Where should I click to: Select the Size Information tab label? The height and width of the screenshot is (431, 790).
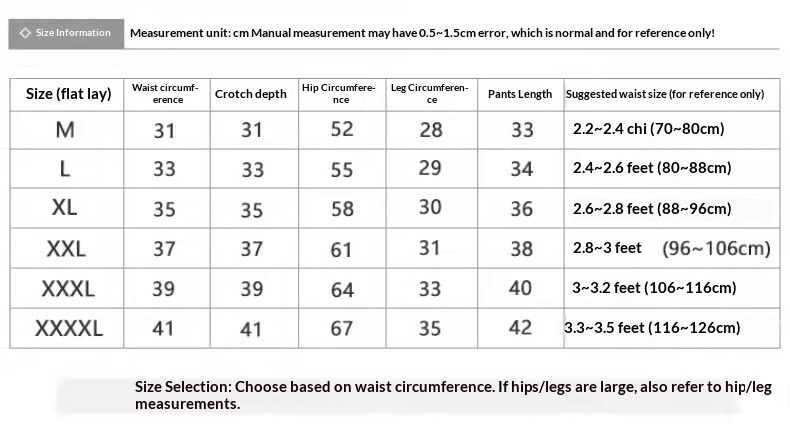pos(73,33)
